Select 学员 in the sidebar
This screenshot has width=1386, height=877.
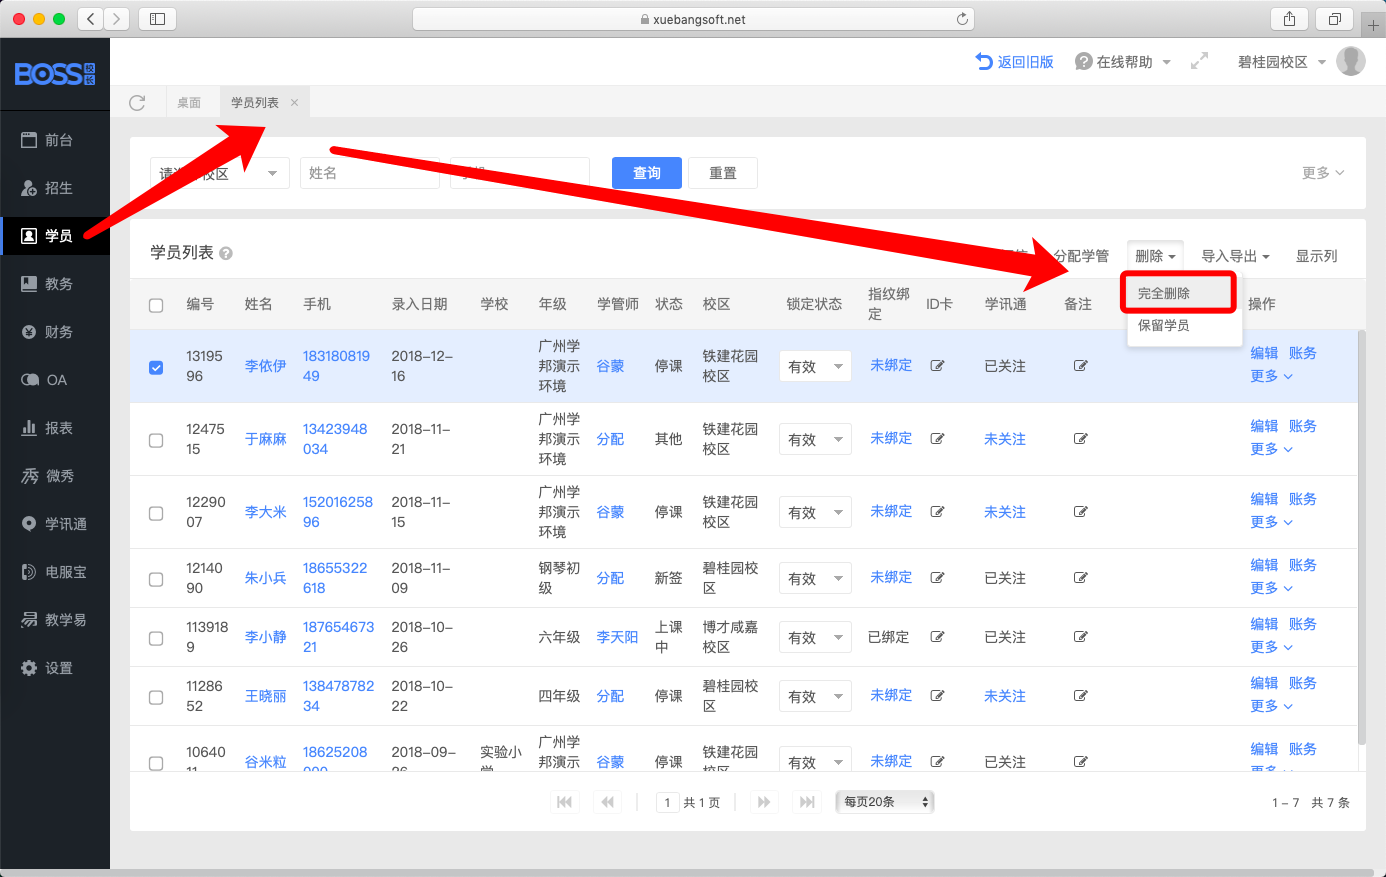point(55,236)
